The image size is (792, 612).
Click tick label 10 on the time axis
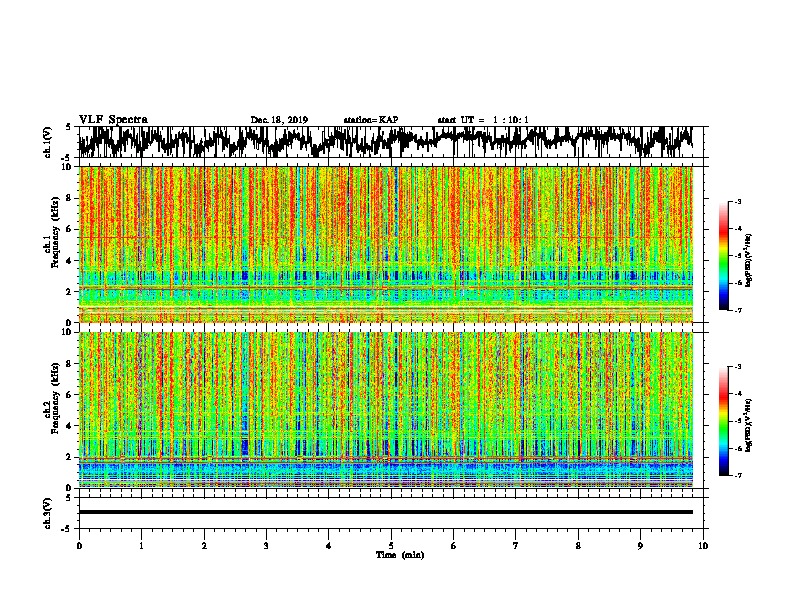(703, 546)
